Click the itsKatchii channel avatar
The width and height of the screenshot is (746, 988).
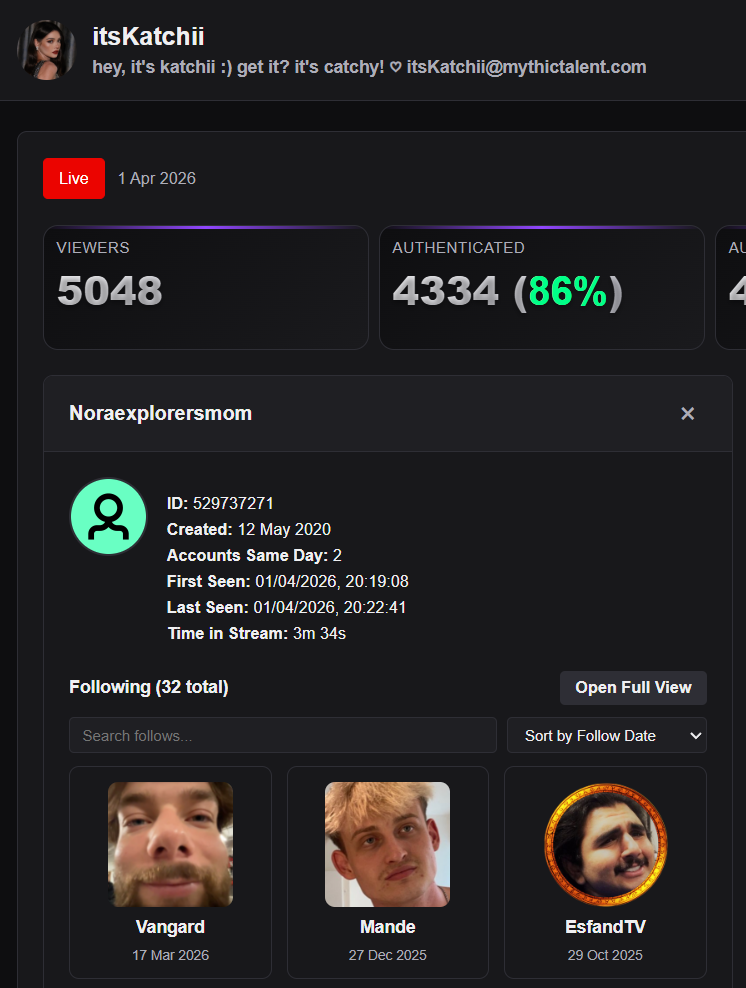(47, 50)
